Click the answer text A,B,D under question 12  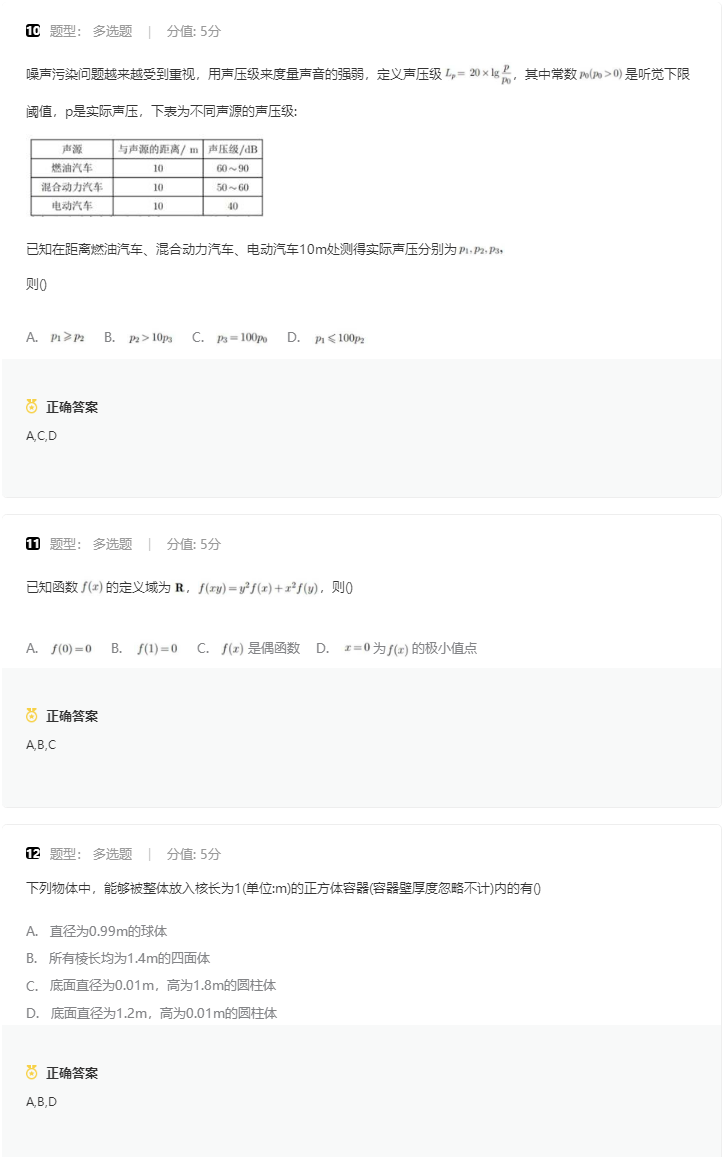(42, 1101)
